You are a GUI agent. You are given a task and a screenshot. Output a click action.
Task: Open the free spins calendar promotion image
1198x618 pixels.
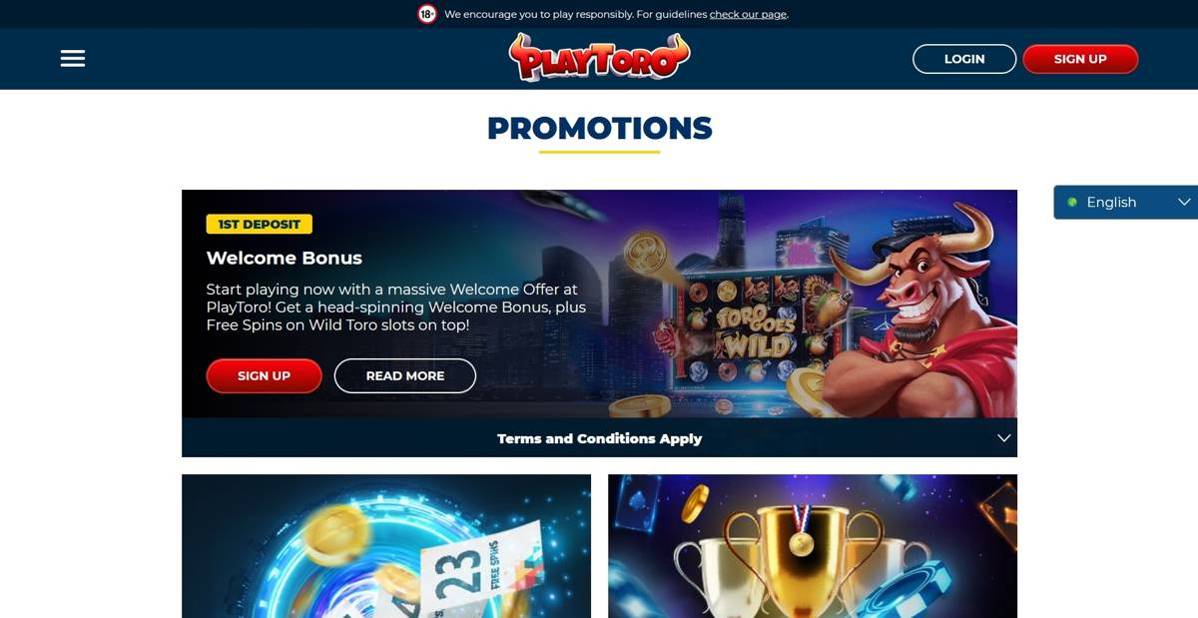pos(386,546)
